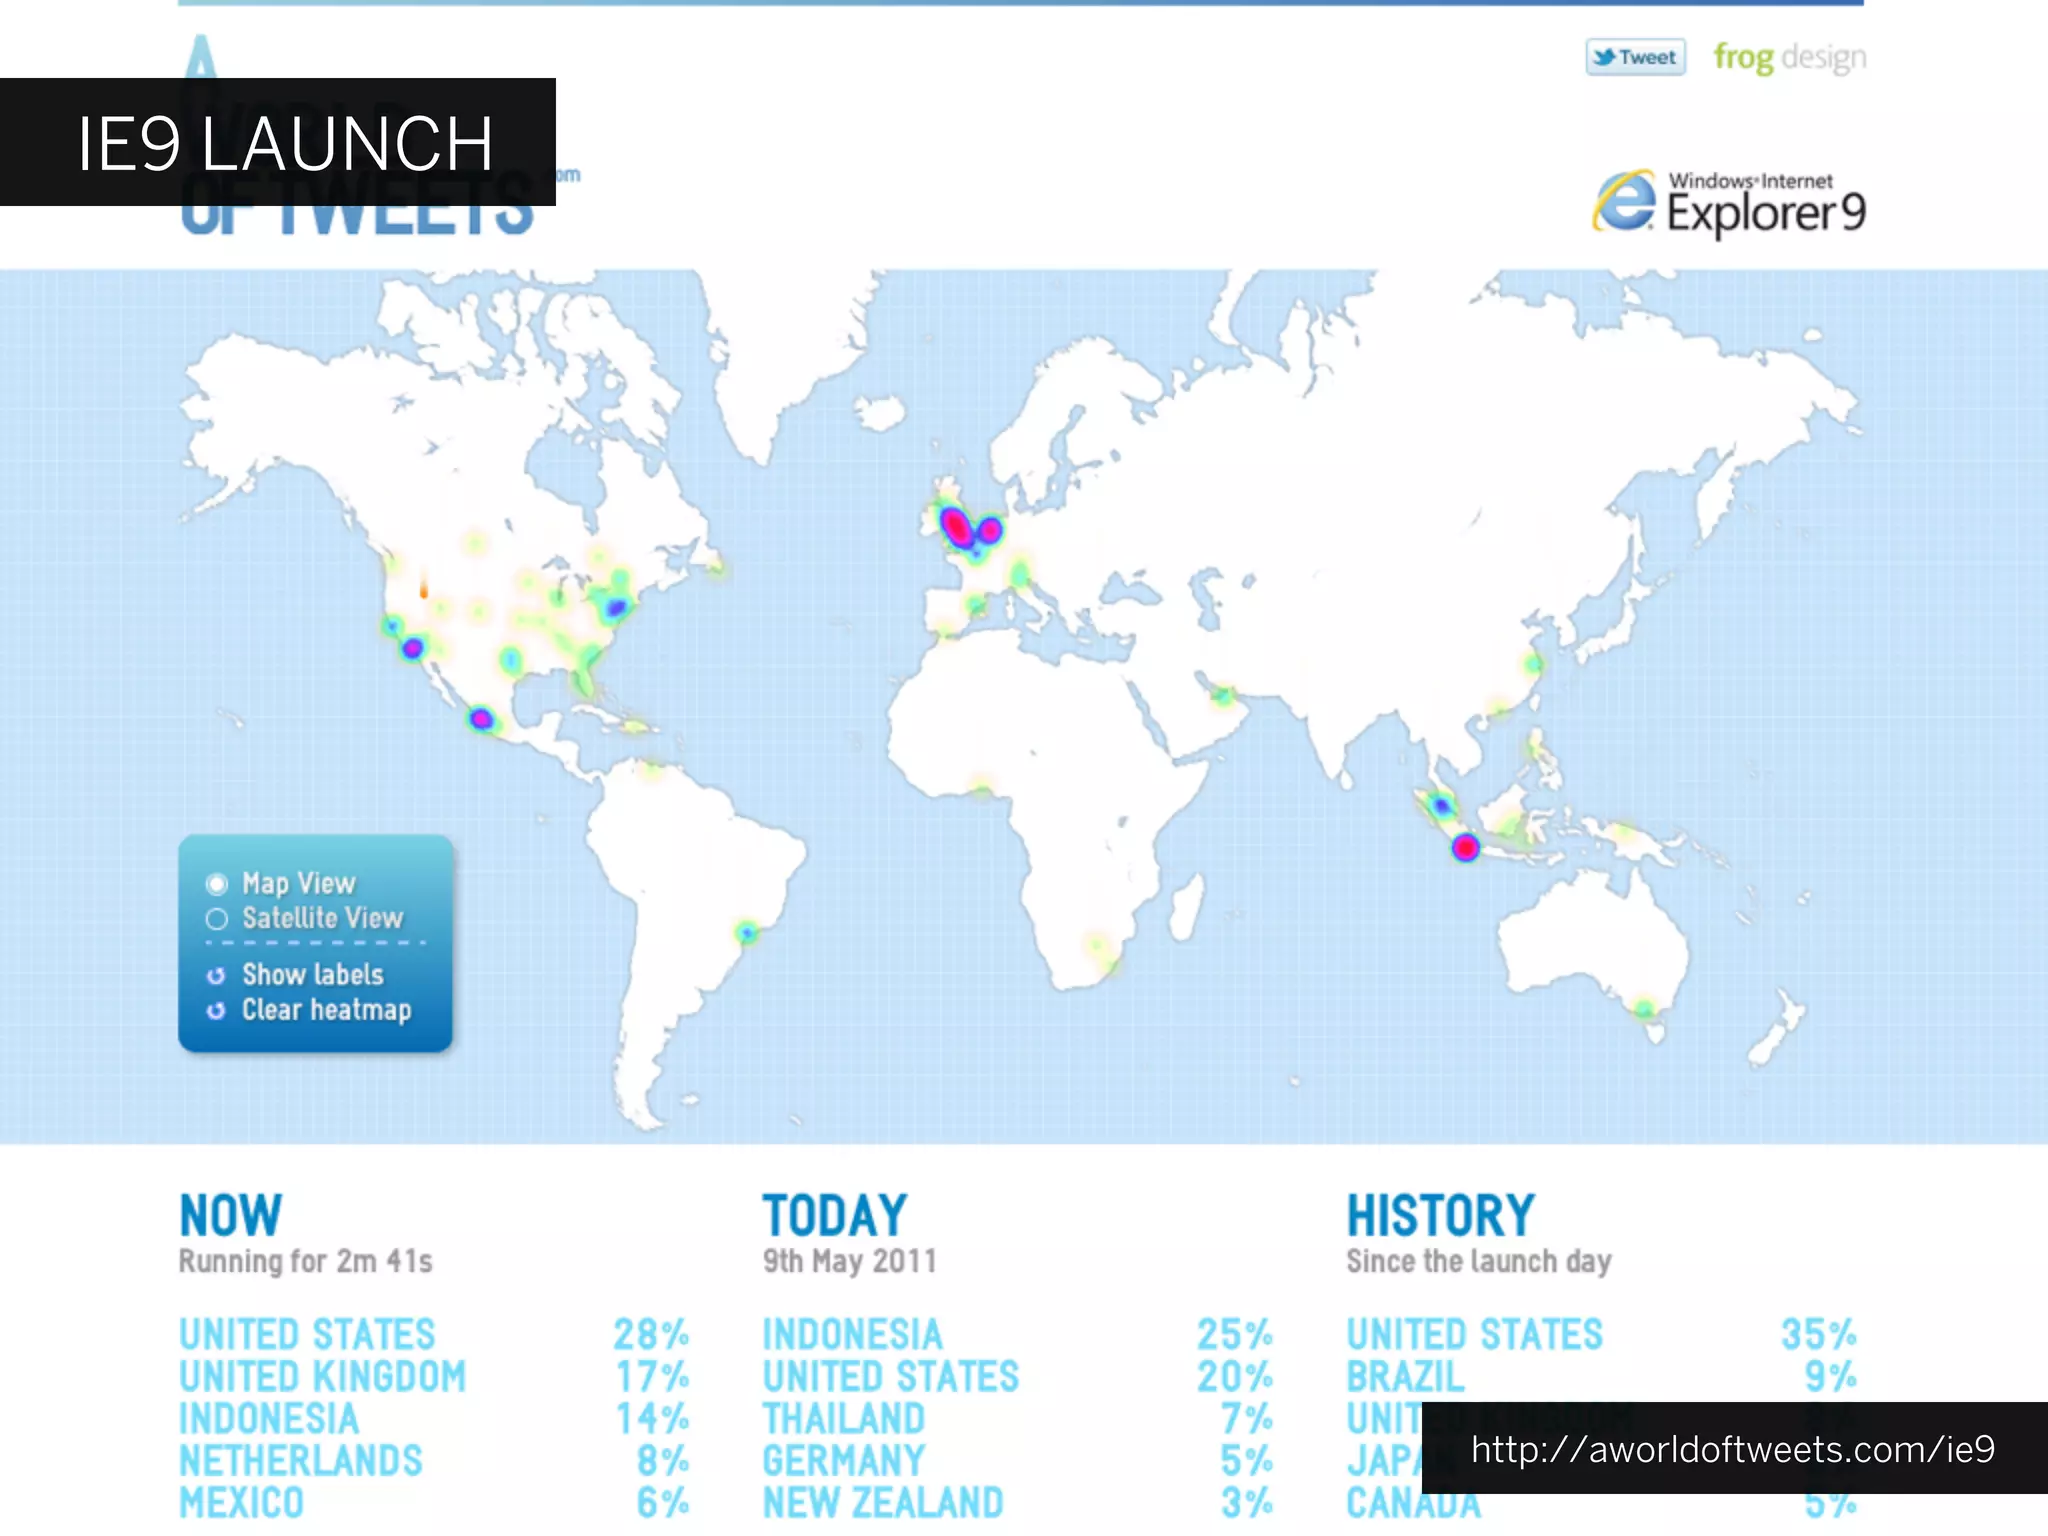Click Clear heatmap text link
2048x1536 pixels.
coord(326,1010)
